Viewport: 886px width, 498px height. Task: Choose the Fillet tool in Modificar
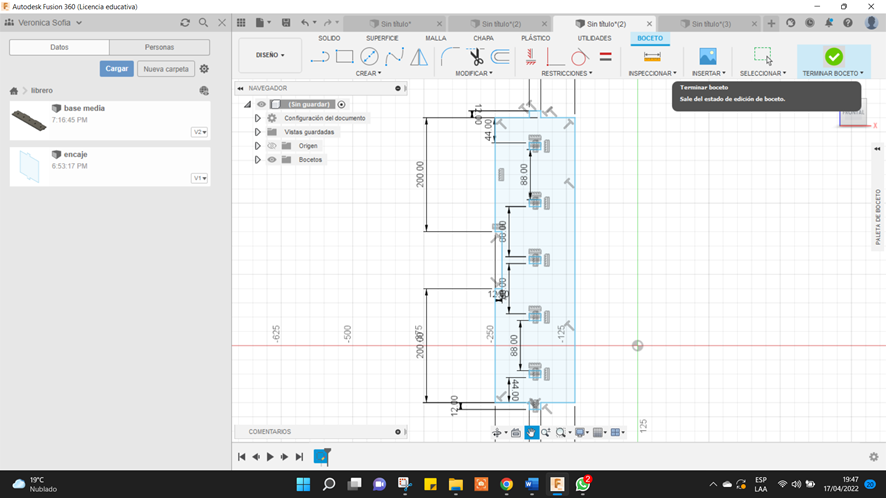450,57
